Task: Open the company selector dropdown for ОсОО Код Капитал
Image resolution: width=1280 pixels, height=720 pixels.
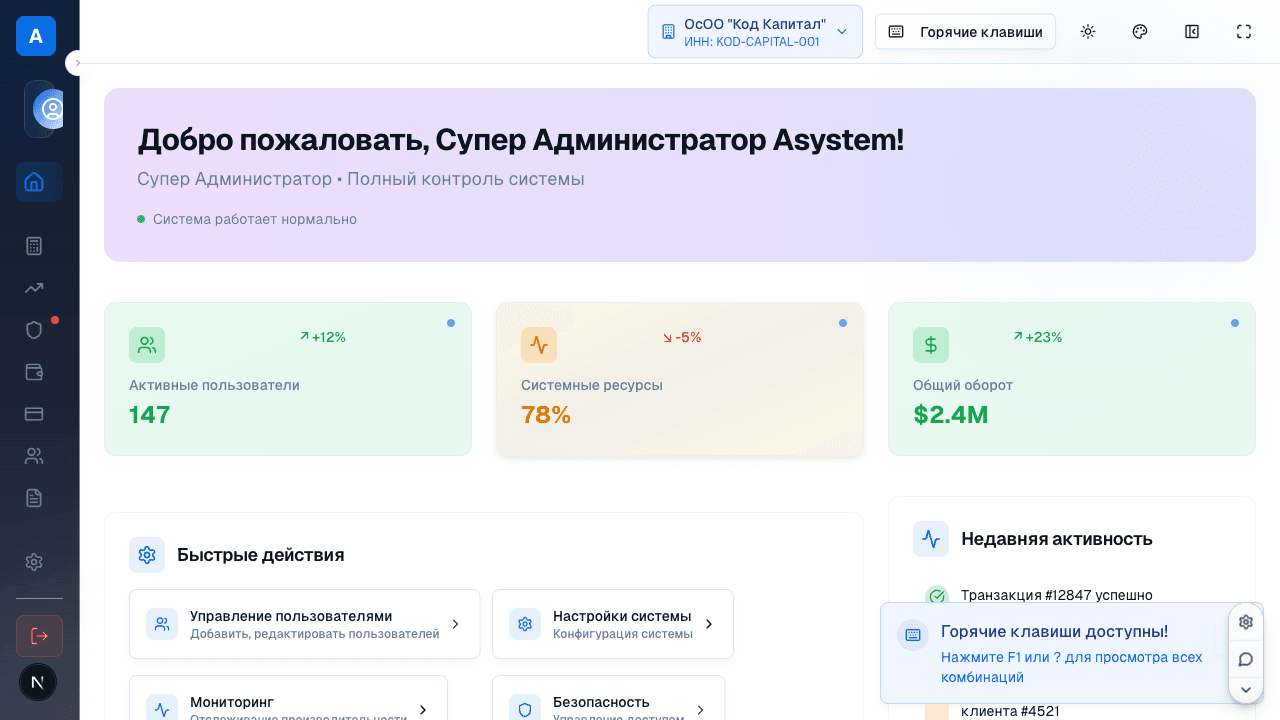Action: coord(755,31)
